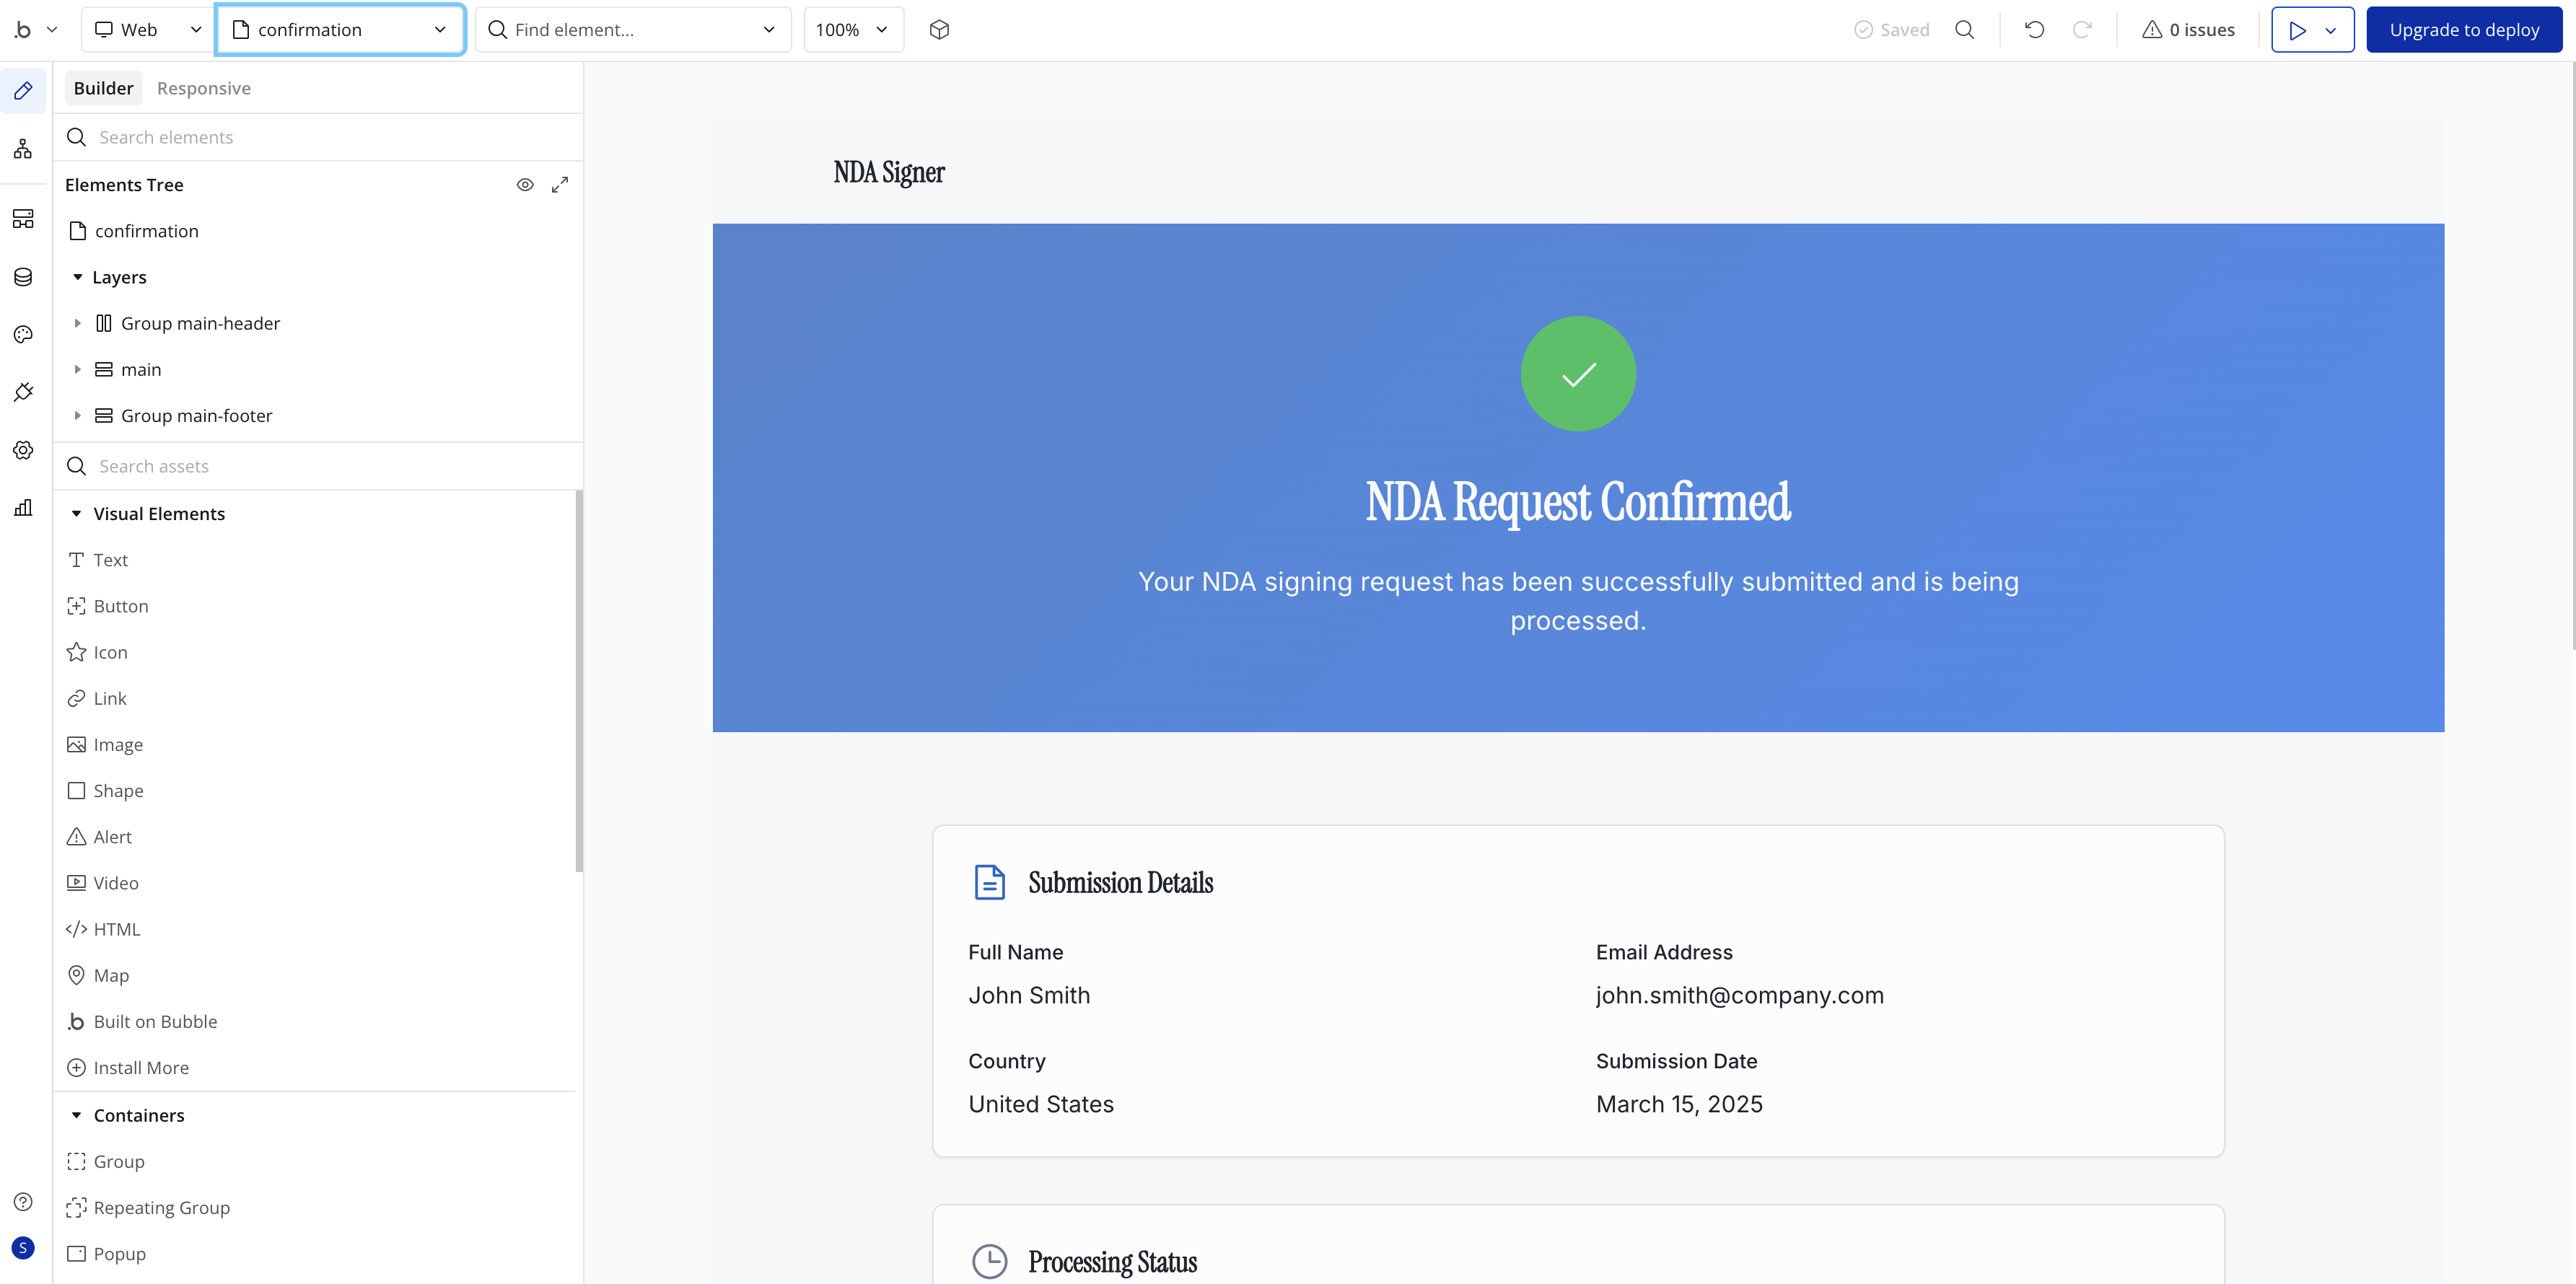Select the Alert element tool

coord(99,837)
